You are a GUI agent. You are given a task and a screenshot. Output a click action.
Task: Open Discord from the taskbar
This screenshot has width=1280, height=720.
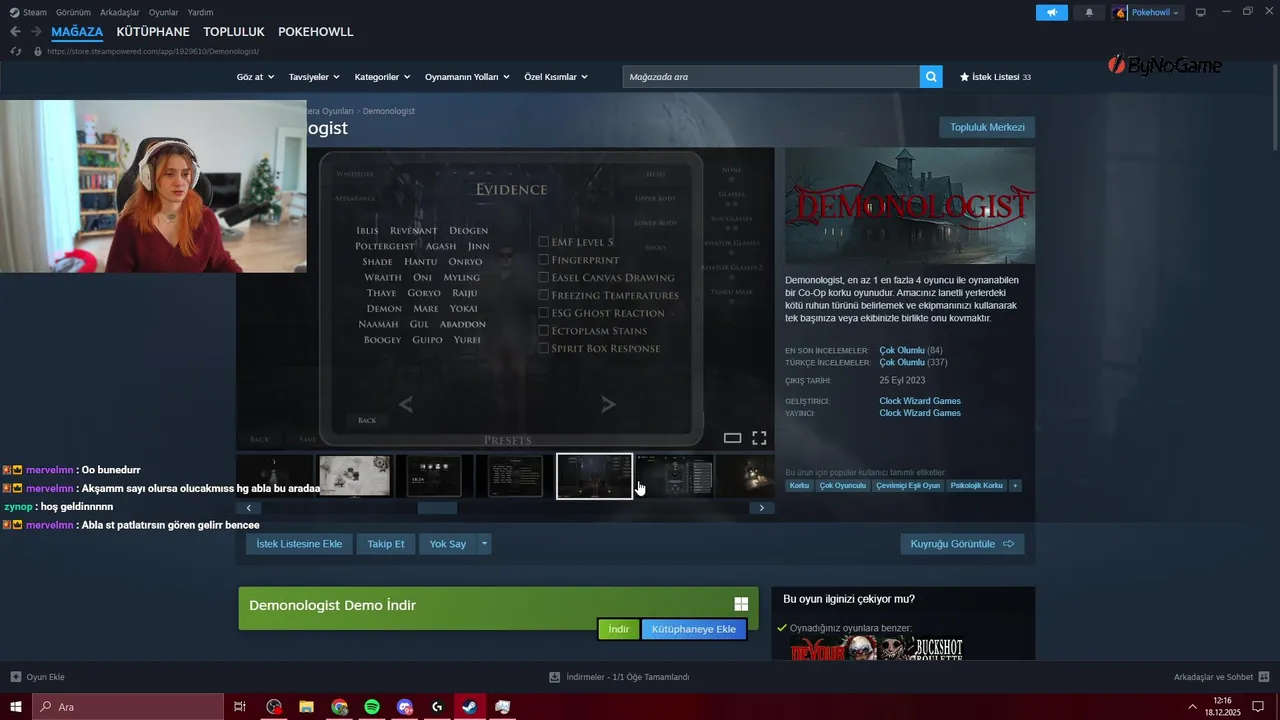pos(404,707)
